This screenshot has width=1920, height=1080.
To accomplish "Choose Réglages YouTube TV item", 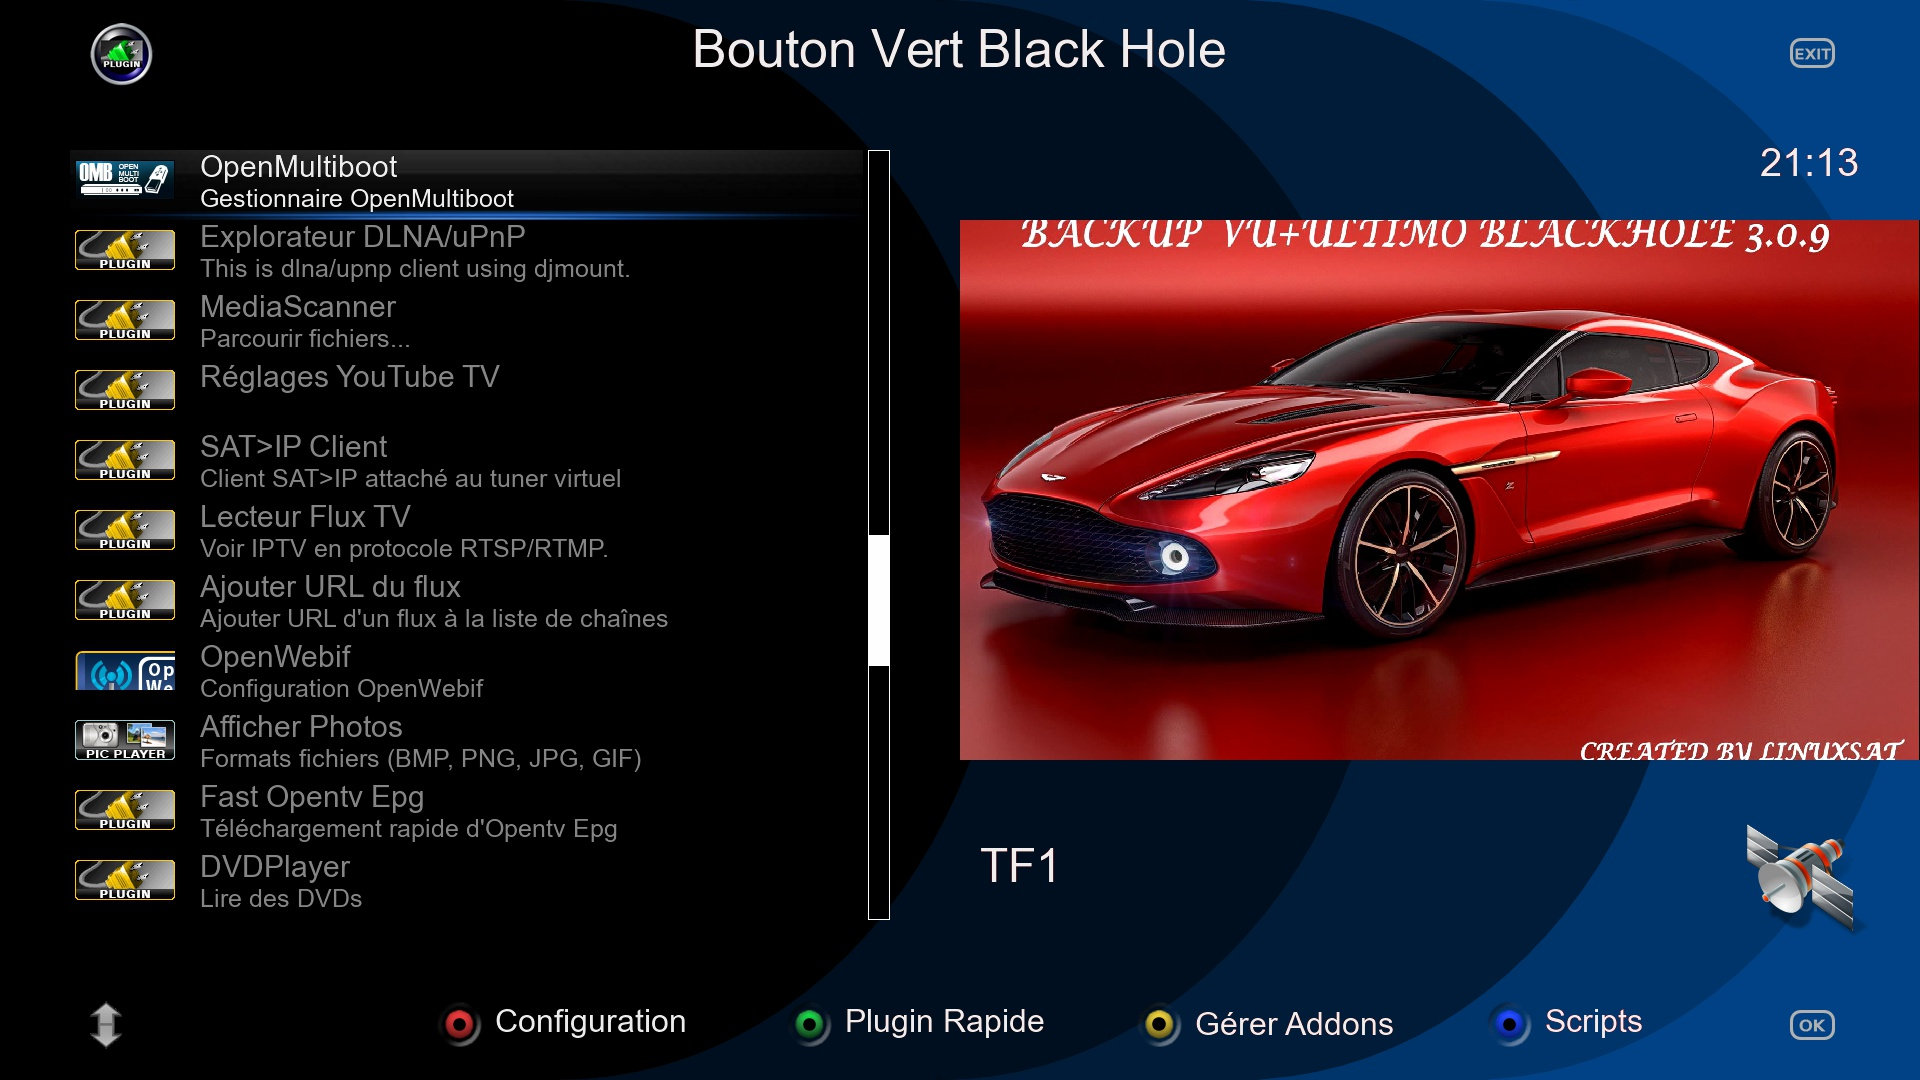I will [x=349, y=378].
